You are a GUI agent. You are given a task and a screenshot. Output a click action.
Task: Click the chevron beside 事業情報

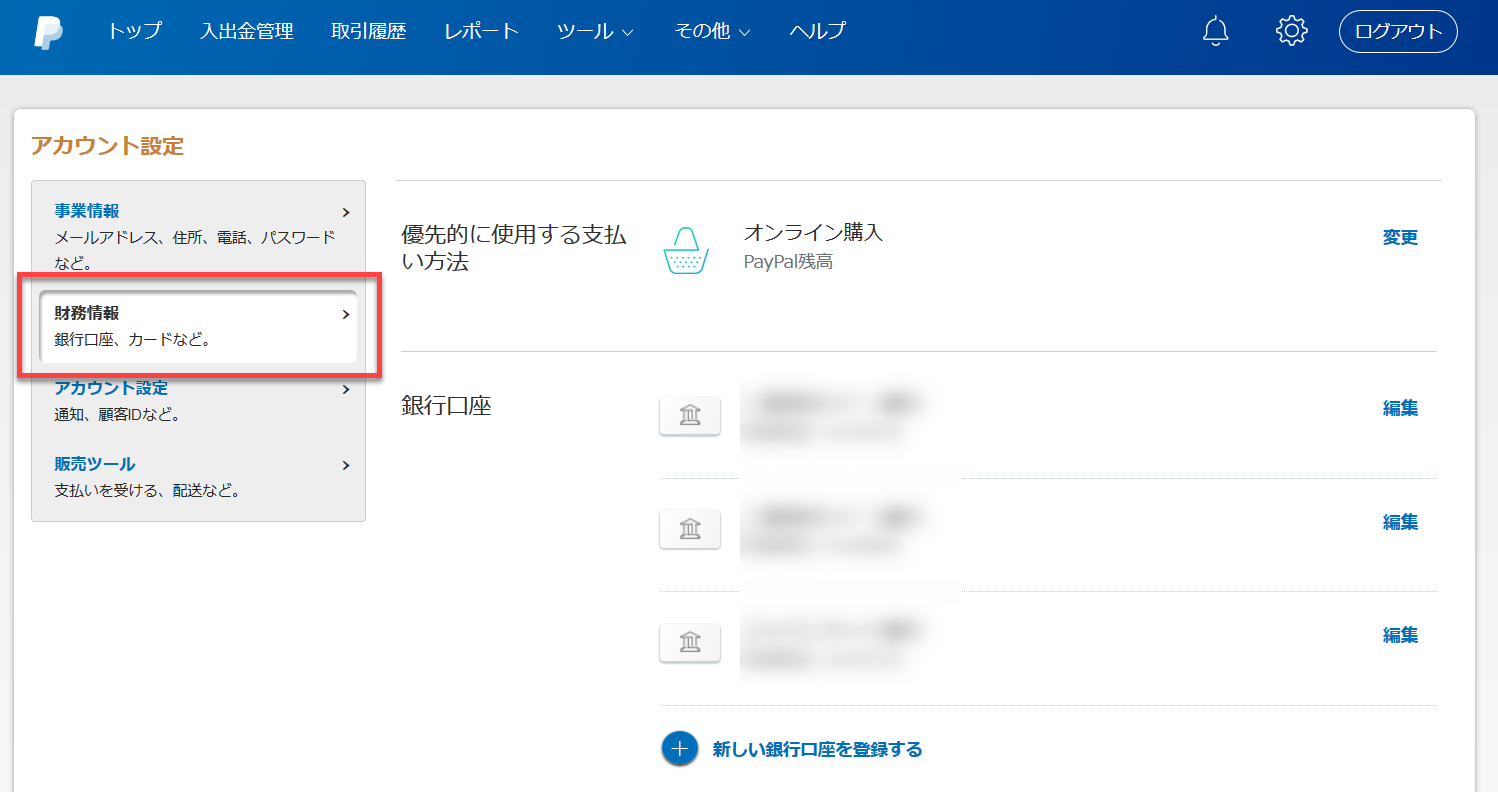tap(346, 212)
